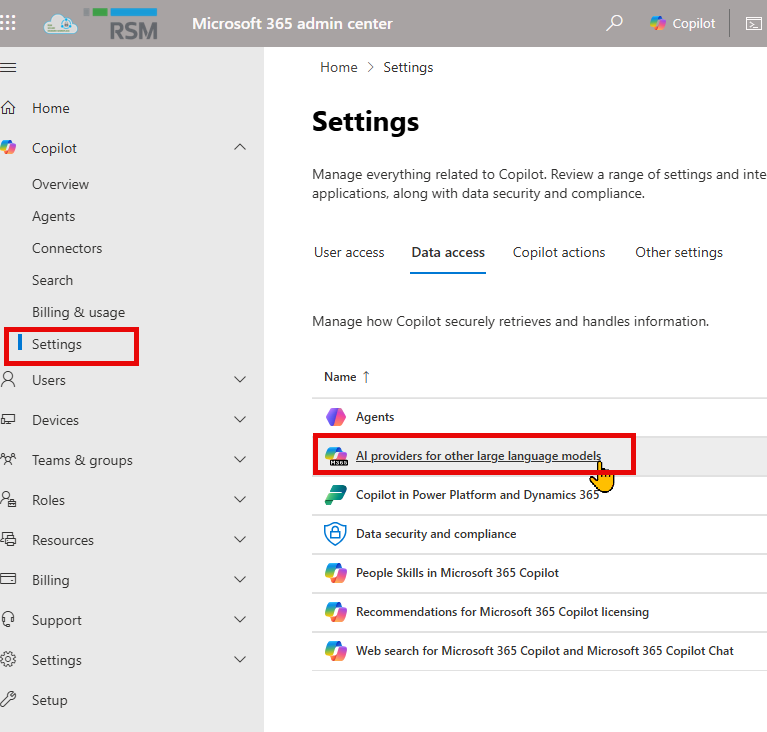This screenshot has width=767, height=732.
Task: Click the search magnifier icon in header
Action: tap(615, 23)
